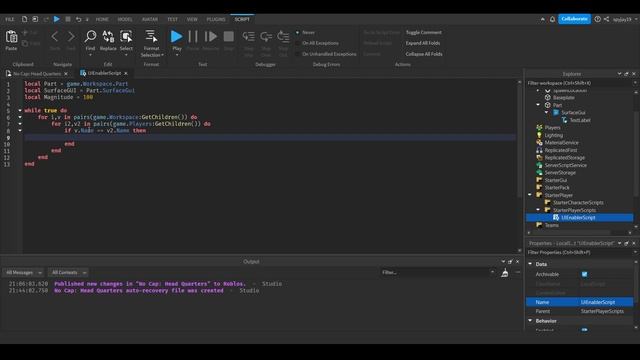Switch to the No Cap: Head Quarters document tab
The image size is (640, 360).
(37, 73)
